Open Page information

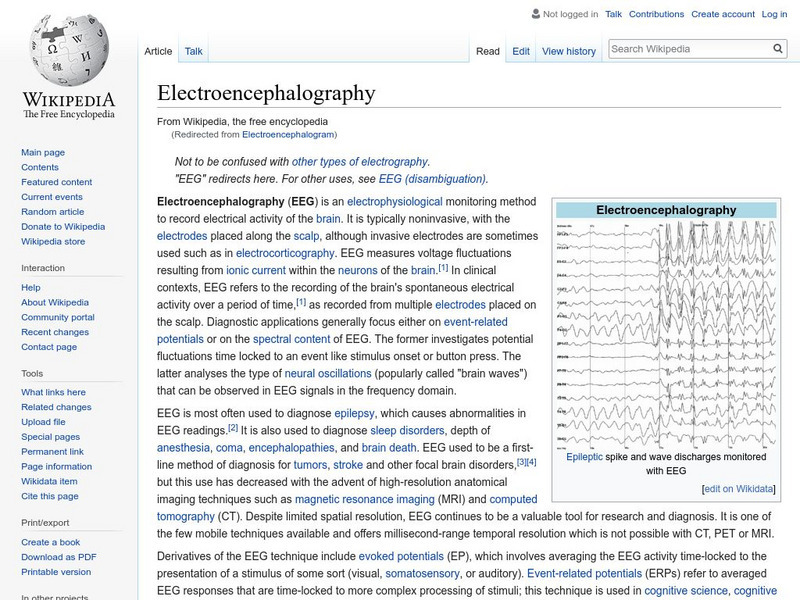point(57,466)
